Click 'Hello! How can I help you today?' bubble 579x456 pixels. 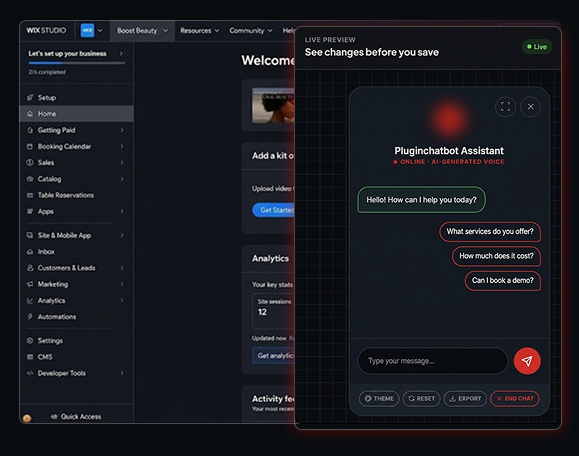(x=421, y=200)
